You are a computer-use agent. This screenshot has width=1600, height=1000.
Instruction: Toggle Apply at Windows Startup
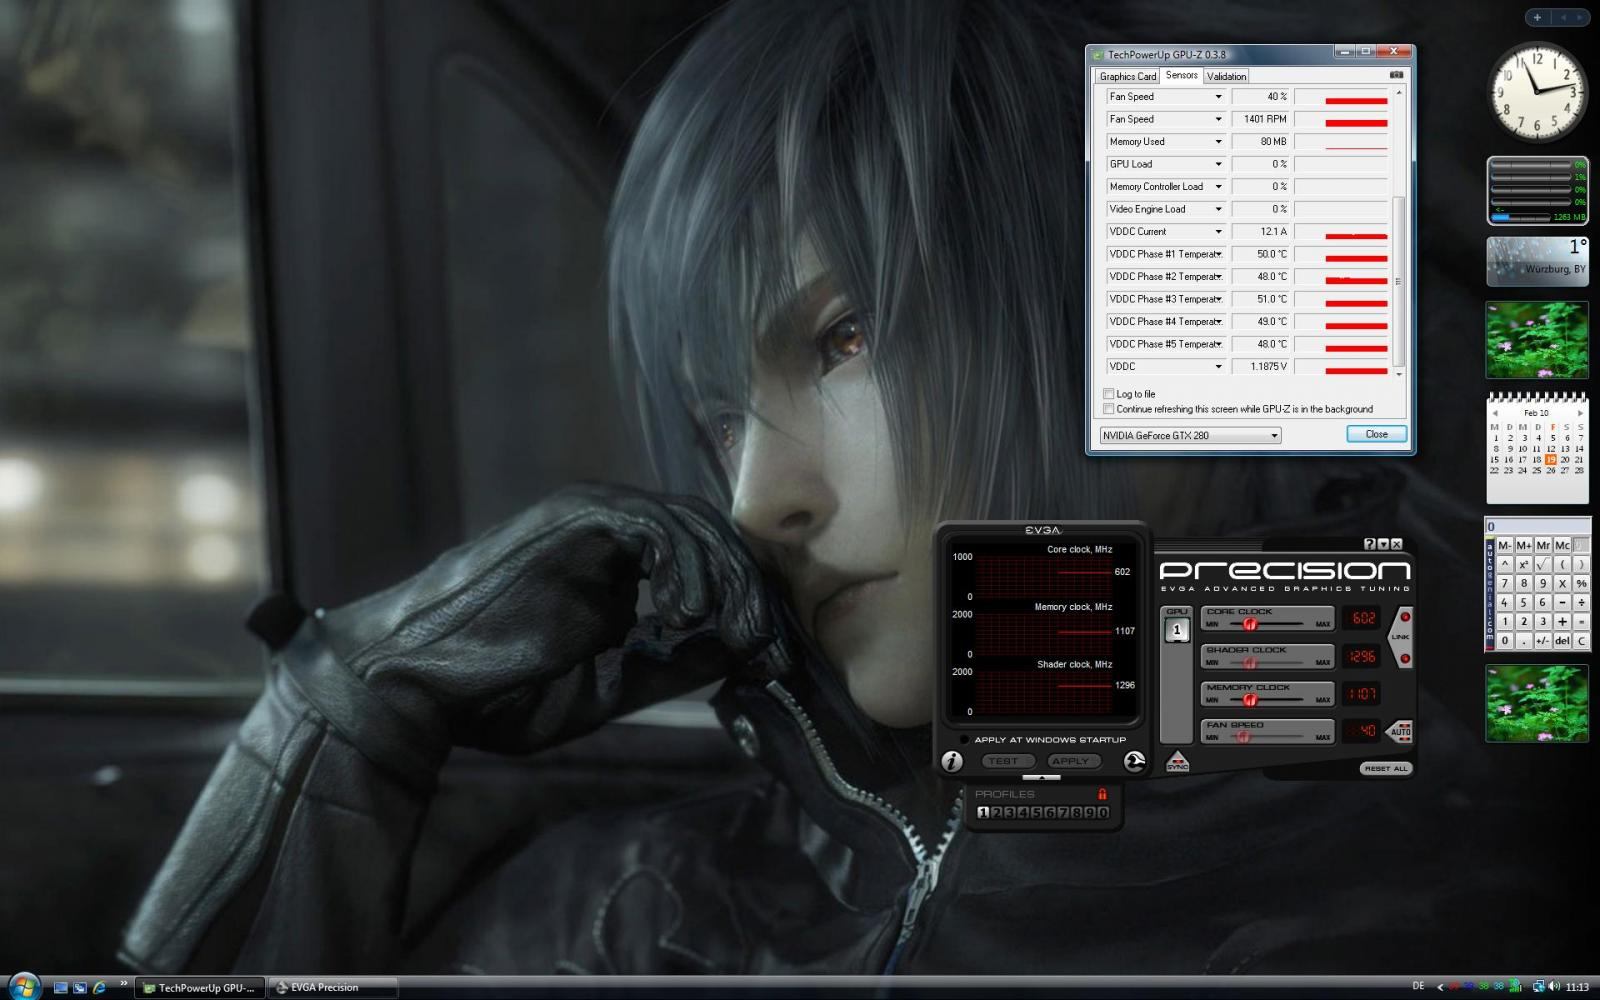tap(964, 740)
